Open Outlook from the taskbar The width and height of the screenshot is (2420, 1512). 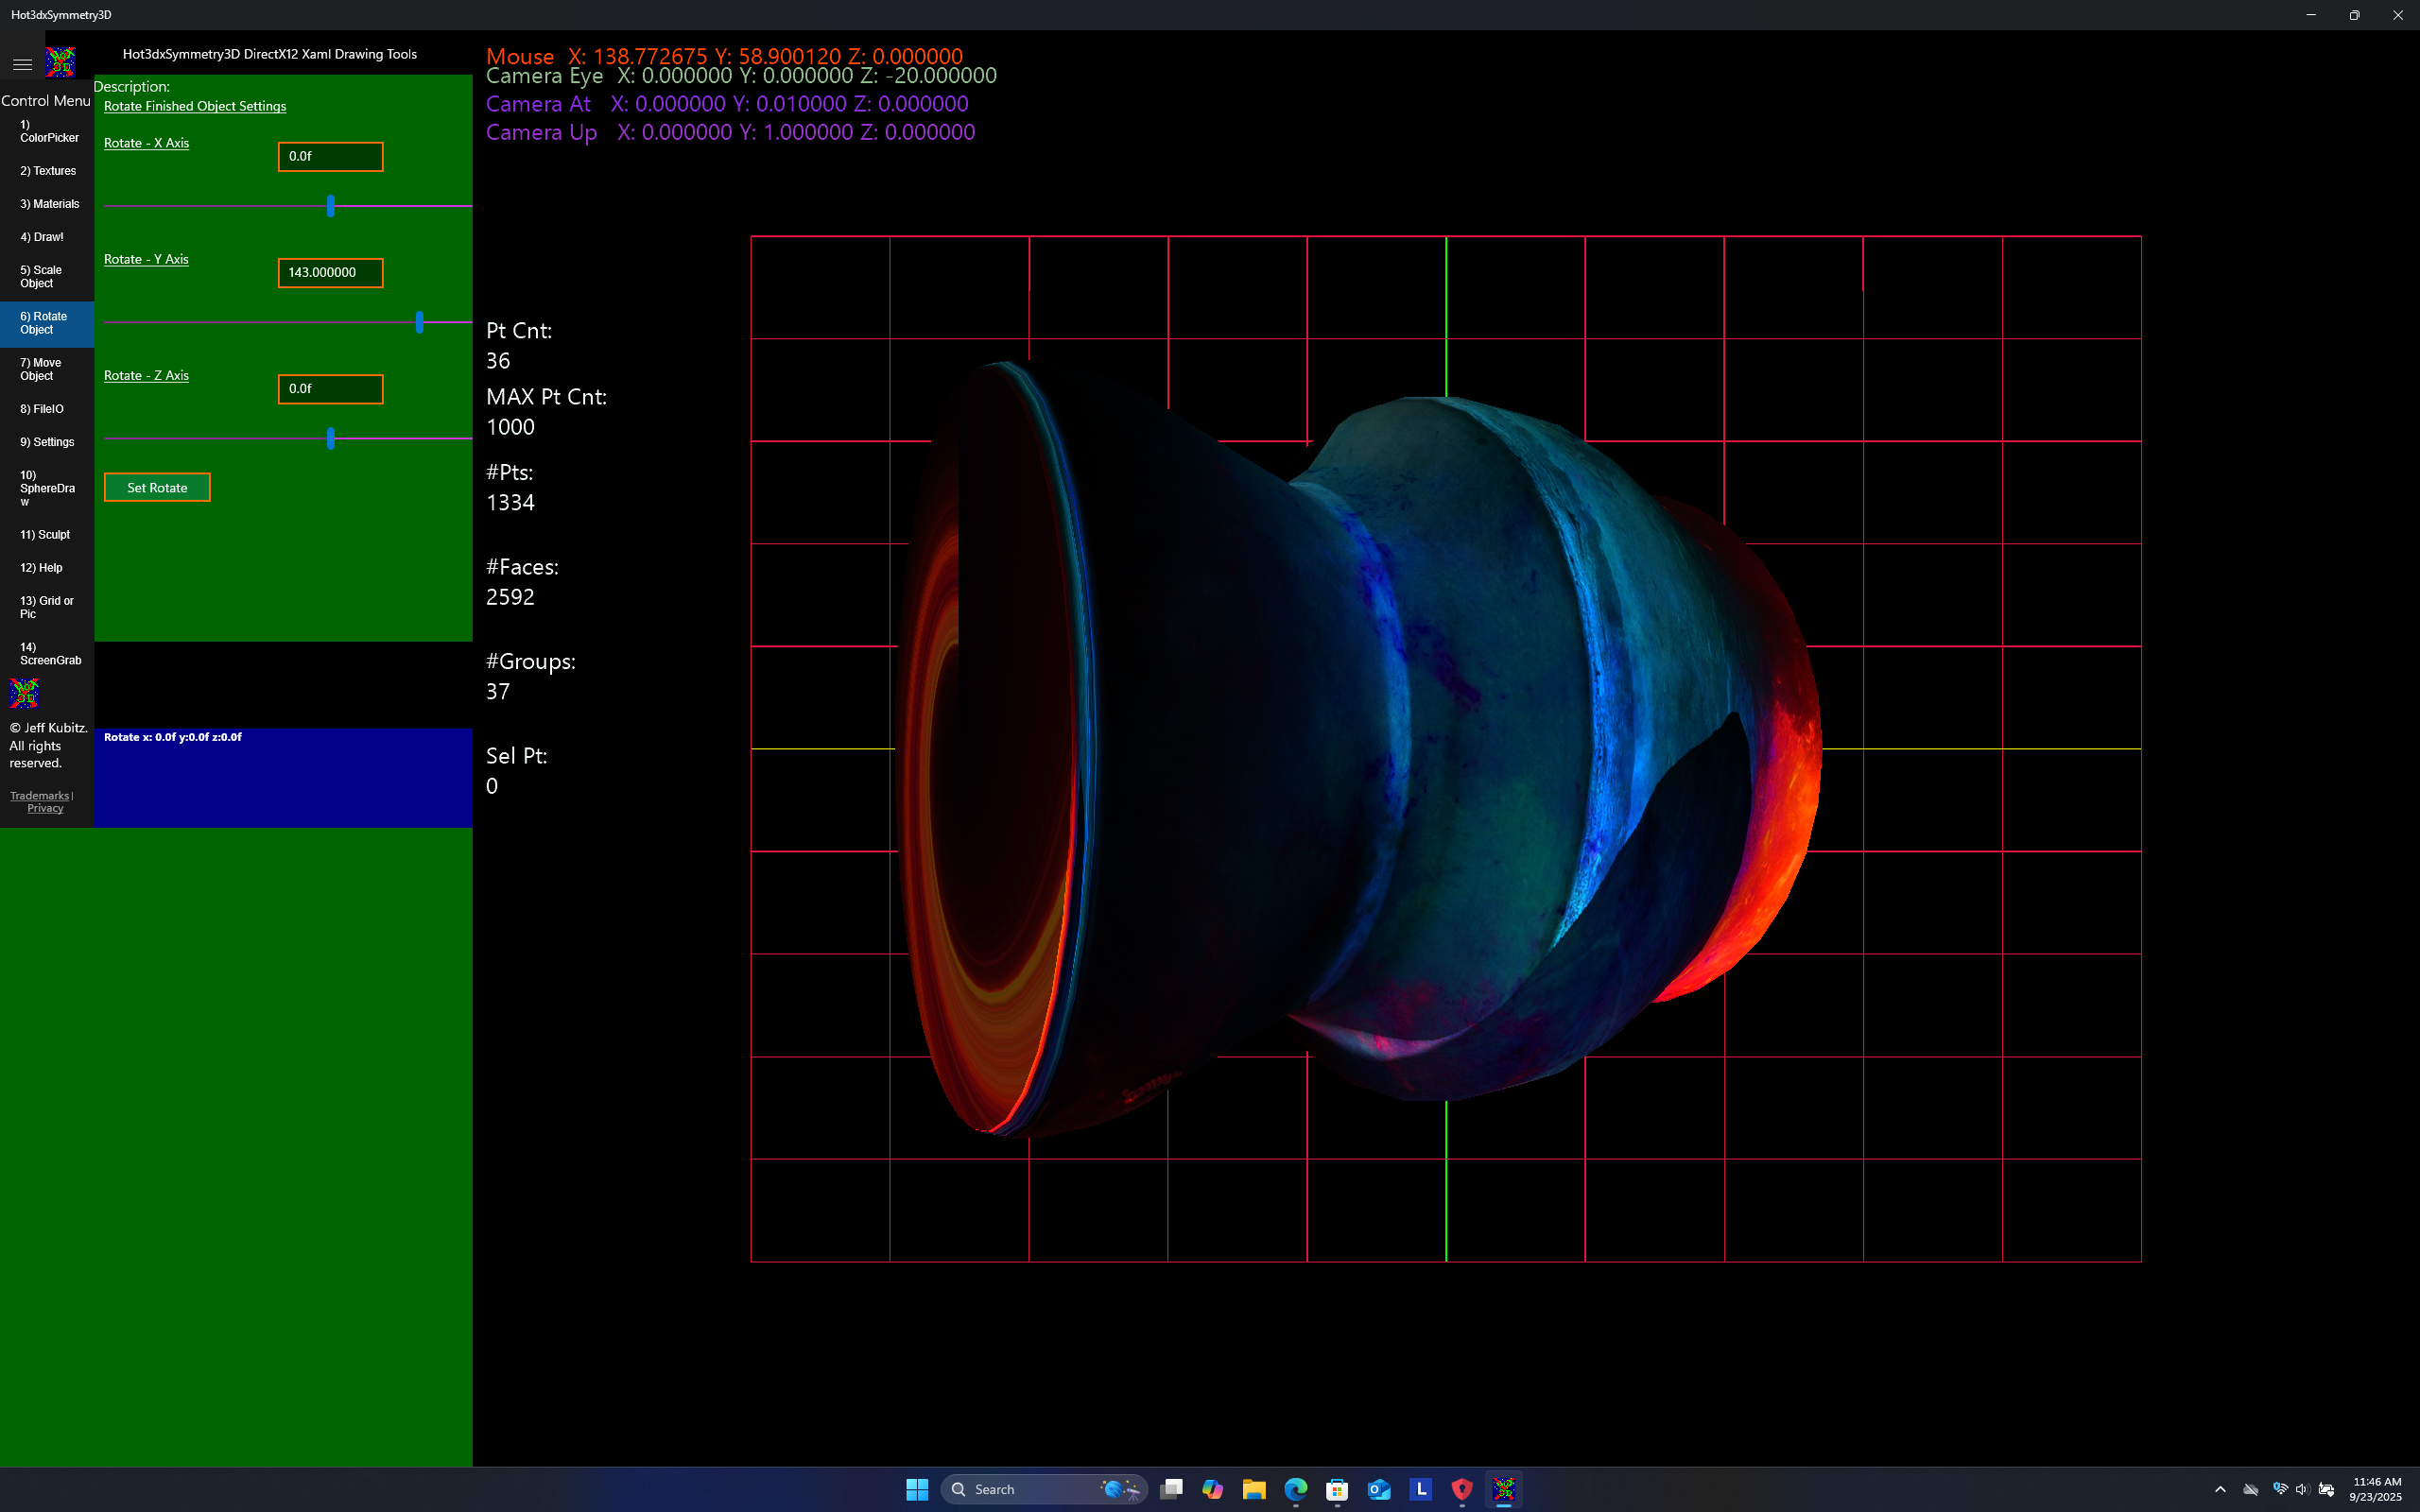[1379, 1489]
